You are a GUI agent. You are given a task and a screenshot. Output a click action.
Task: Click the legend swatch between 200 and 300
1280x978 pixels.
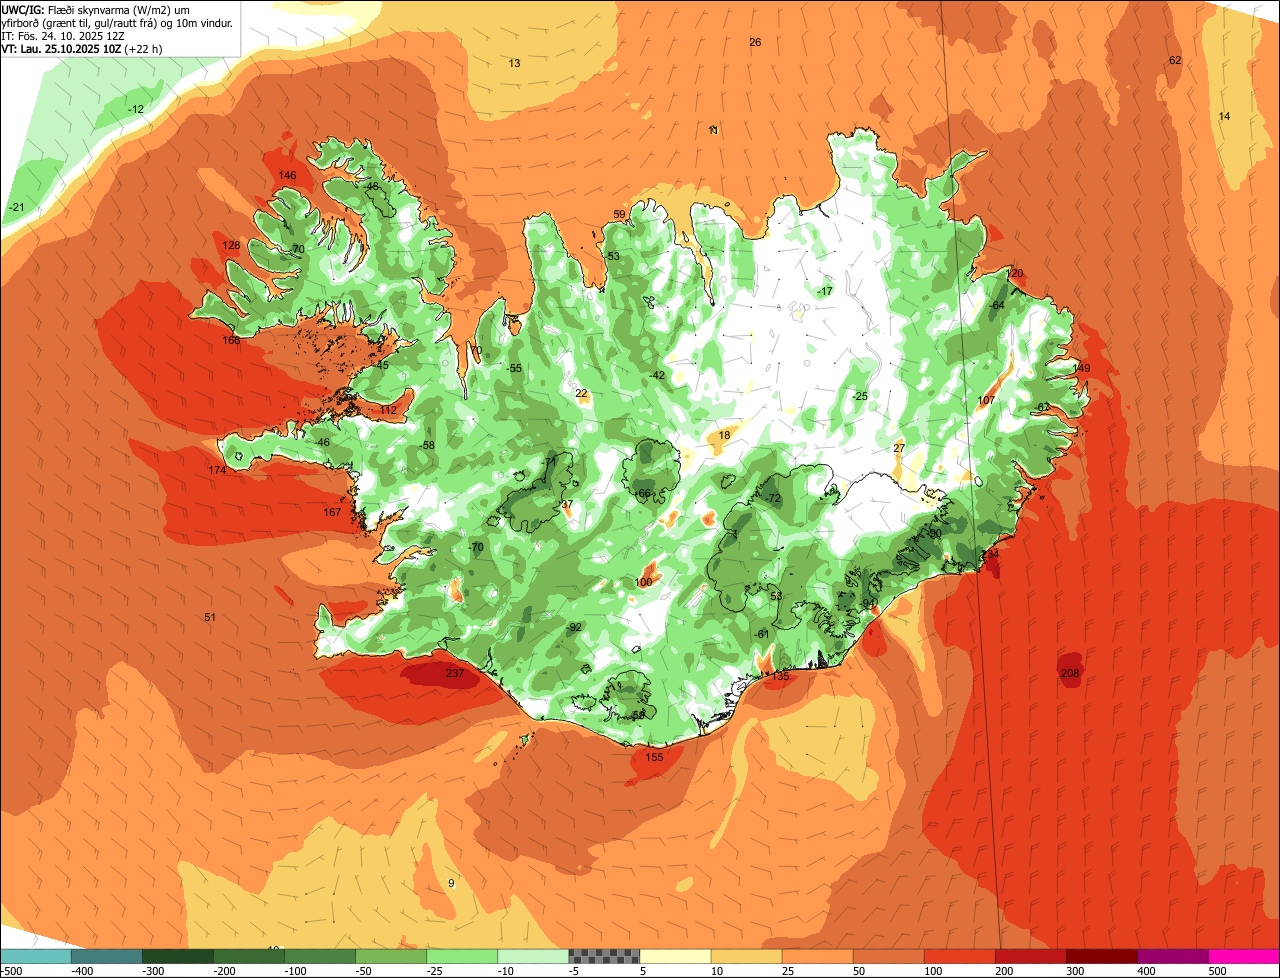click(x=1030, y=956)
